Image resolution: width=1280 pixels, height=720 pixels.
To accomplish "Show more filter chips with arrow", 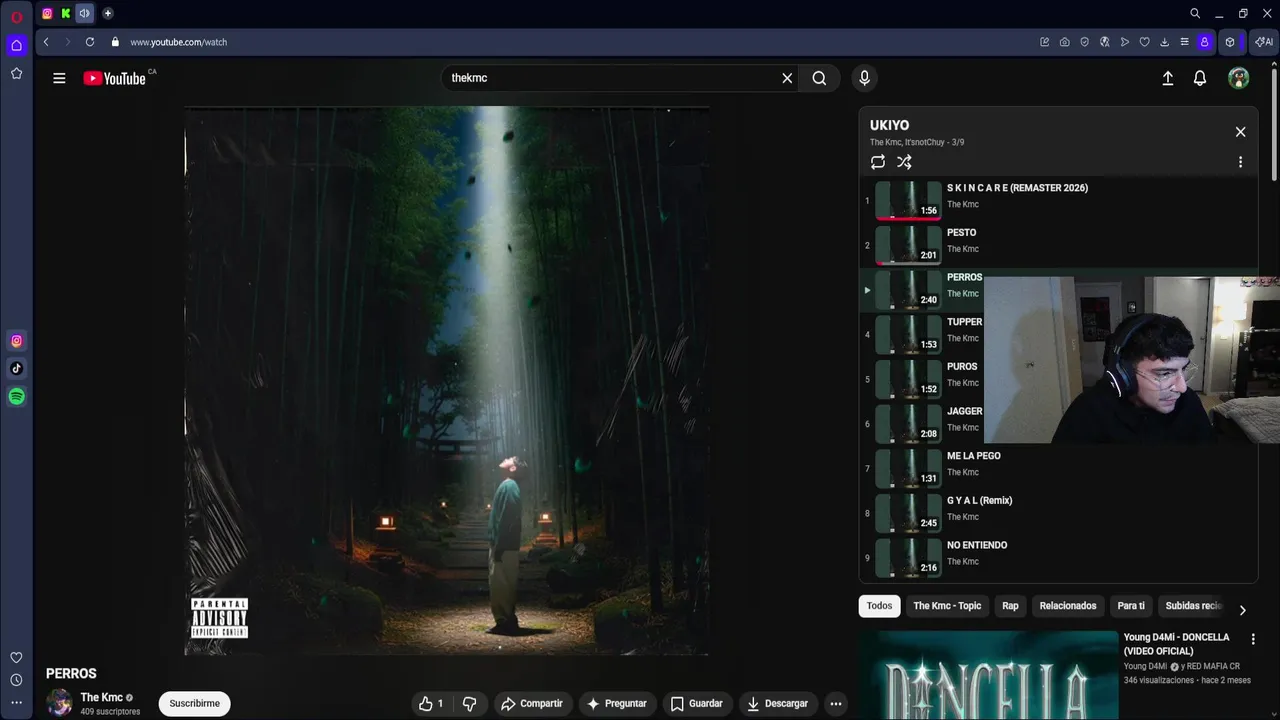I will point(1242,610).
